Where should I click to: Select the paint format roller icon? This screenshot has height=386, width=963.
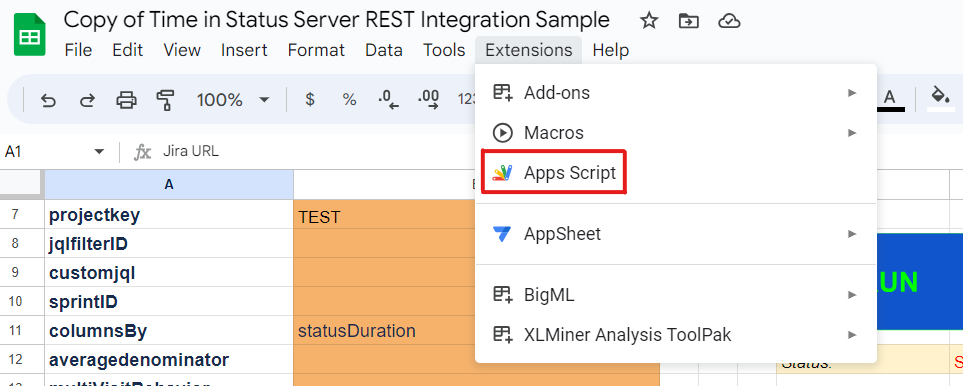pyautogui.click(x=166, y=99)
